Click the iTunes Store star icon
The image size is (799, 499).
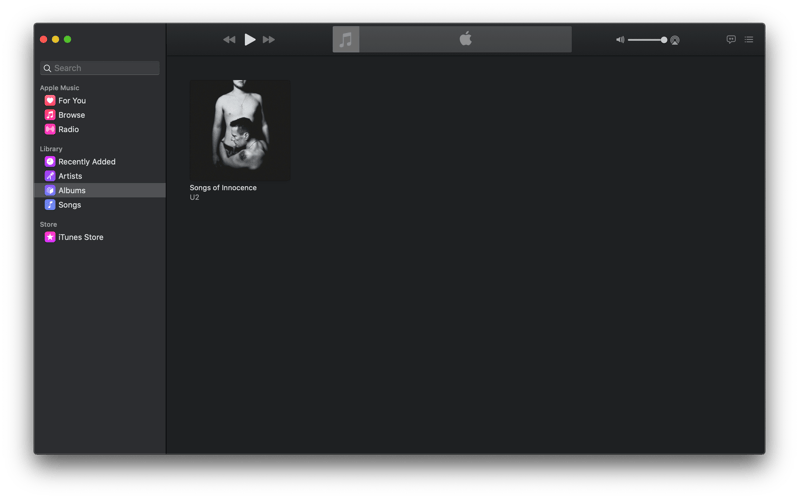(50, 237)
